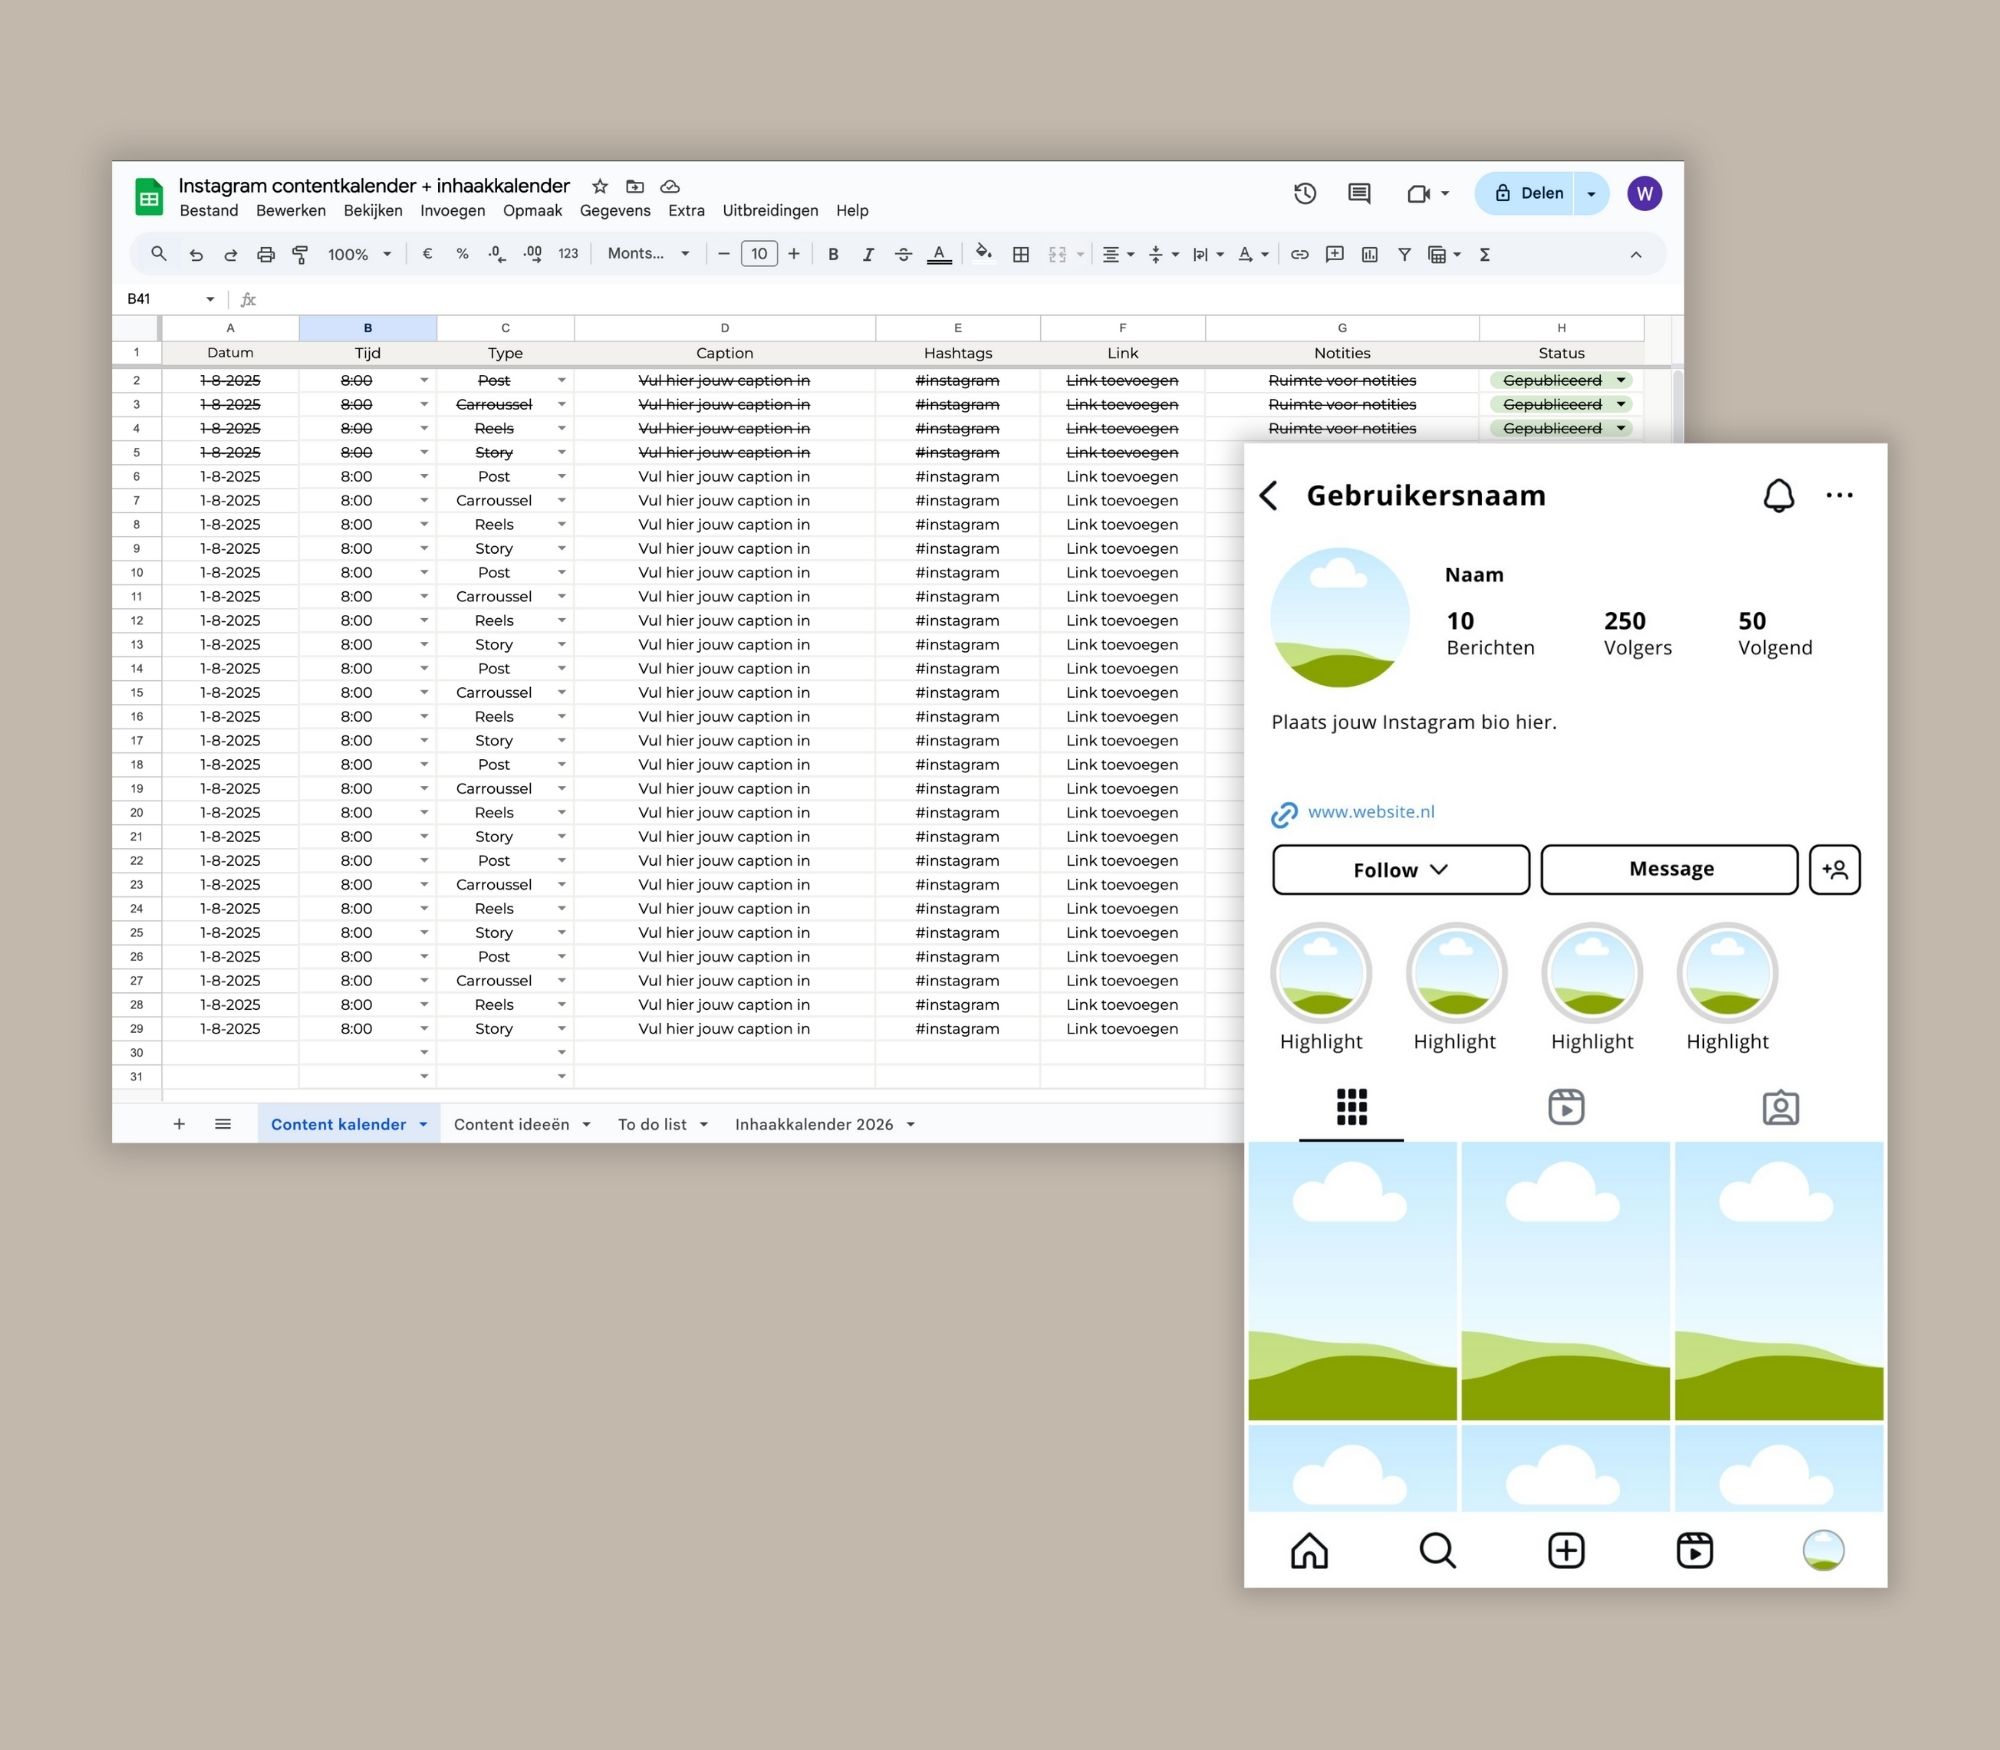Open the zoom 100% dropdown

pos(358,255)
